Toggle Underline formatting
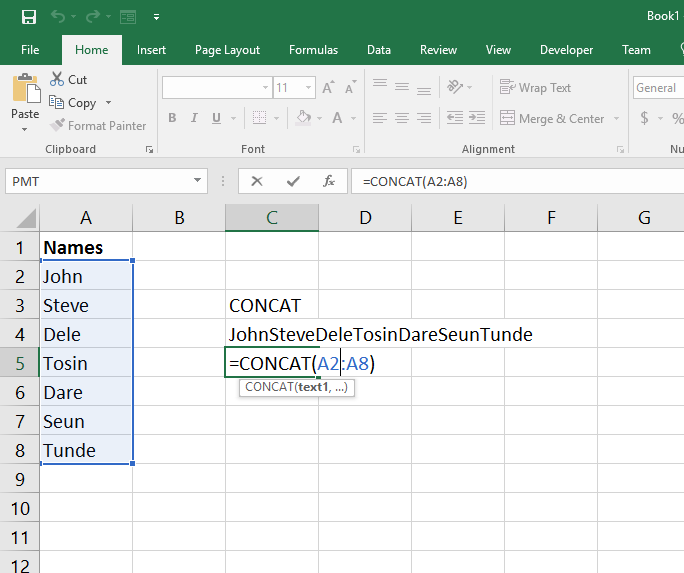684x573 pixels. click(x=216, y=118)
